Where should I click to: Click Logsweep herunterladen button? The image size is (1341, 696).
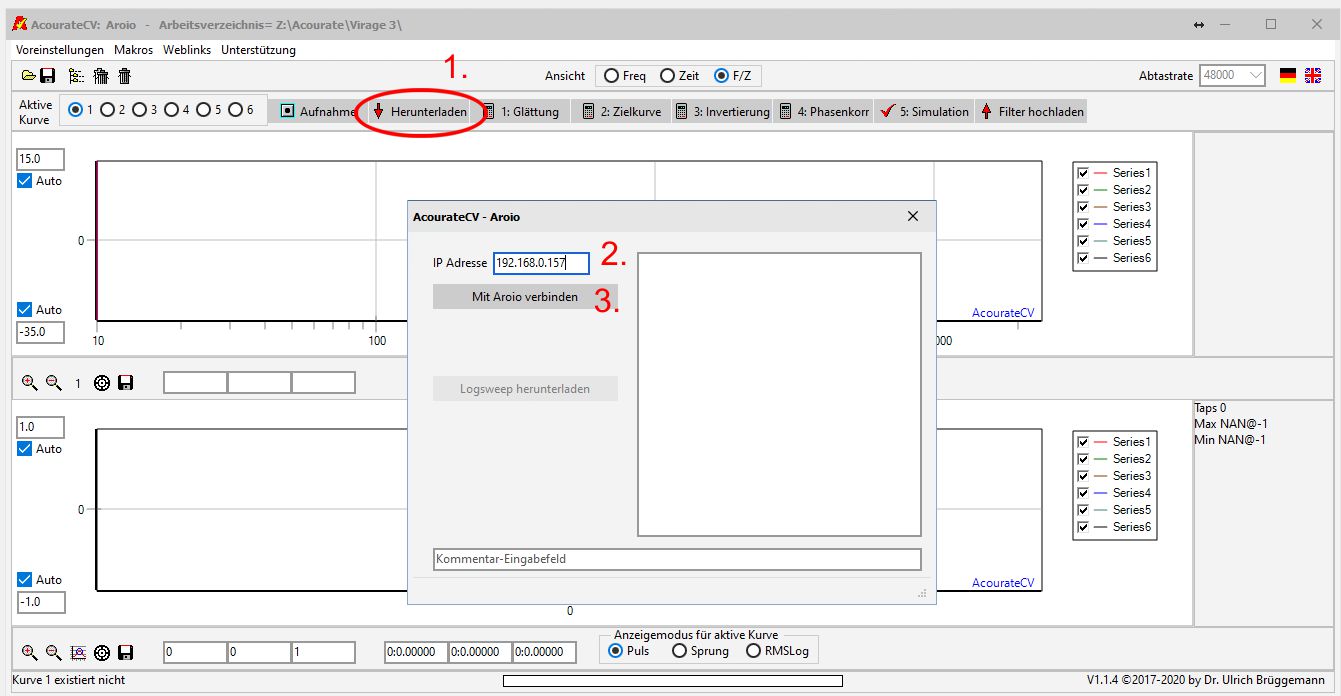pyautogui.click(x=525, y=389)
